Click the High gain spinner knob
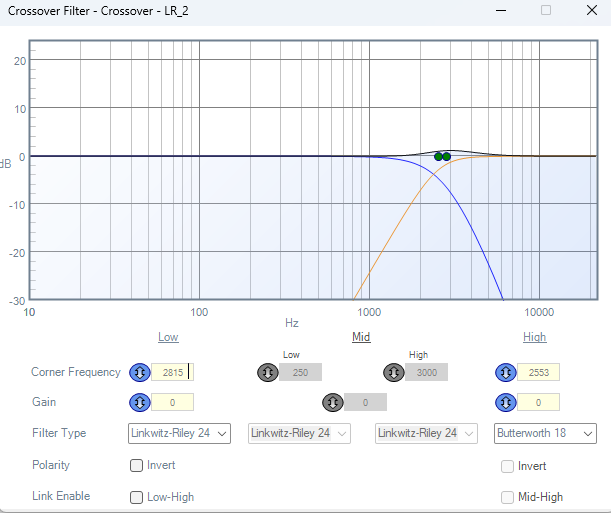Screen dimensions: 611x513 pos(505,402)
